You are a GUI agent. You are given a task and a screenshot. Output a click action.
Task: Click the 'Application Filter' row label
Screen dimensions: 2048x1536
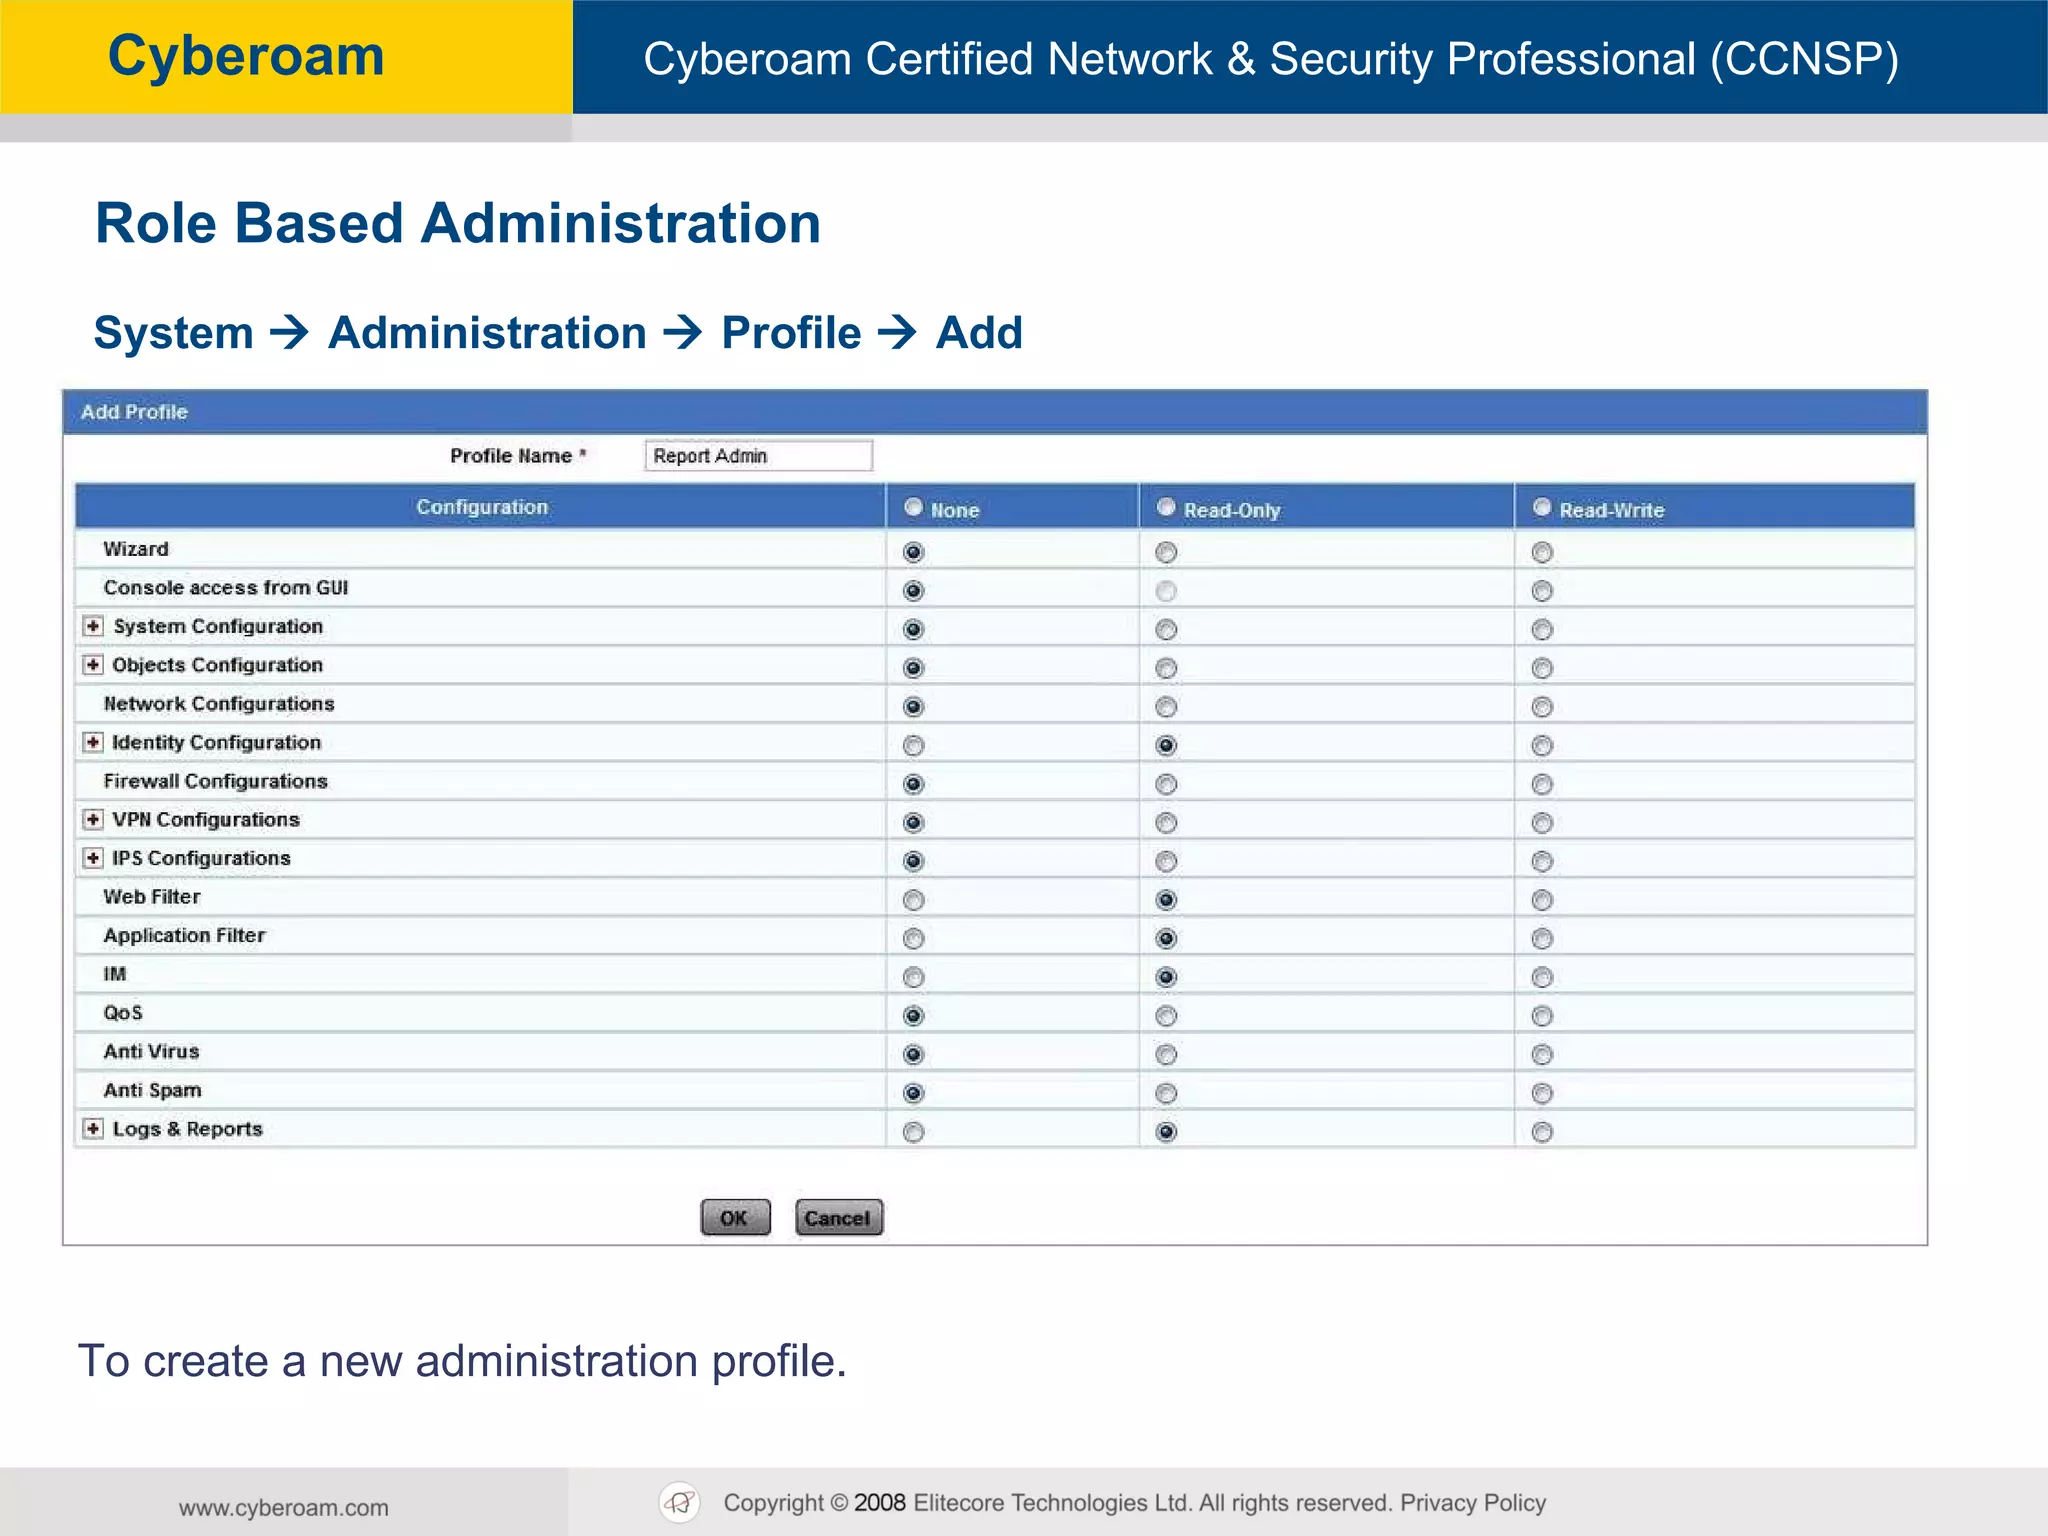click(x=184, y=936)
